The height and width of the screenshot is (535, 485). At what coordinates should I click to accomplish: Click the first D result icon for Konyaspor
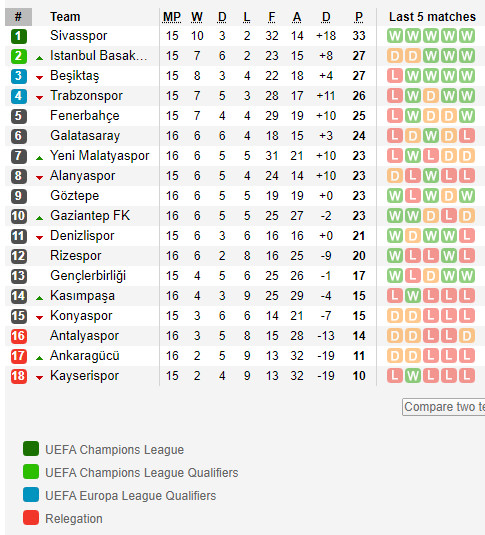[395, 316]
